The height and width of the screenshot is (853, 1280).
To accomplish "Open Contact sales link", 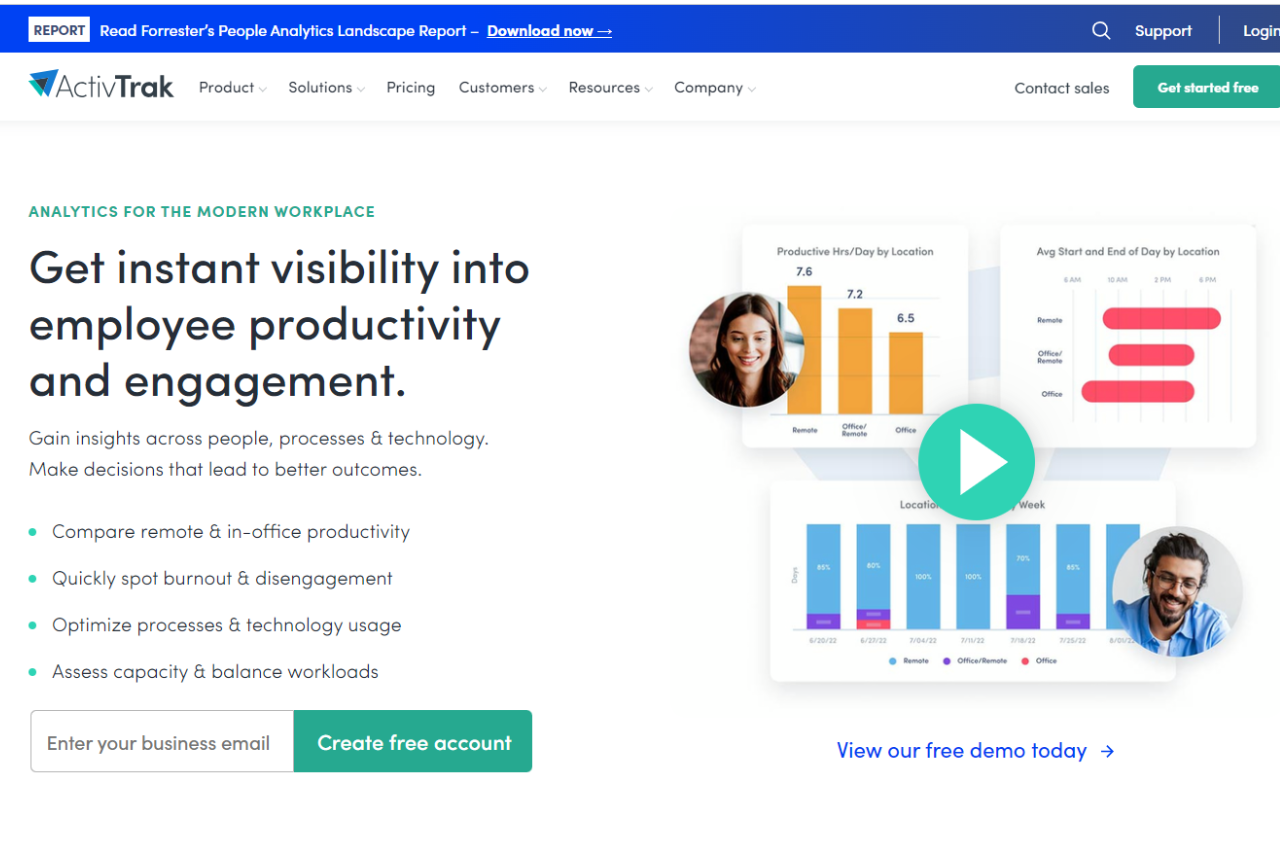I will (1062, 88).
